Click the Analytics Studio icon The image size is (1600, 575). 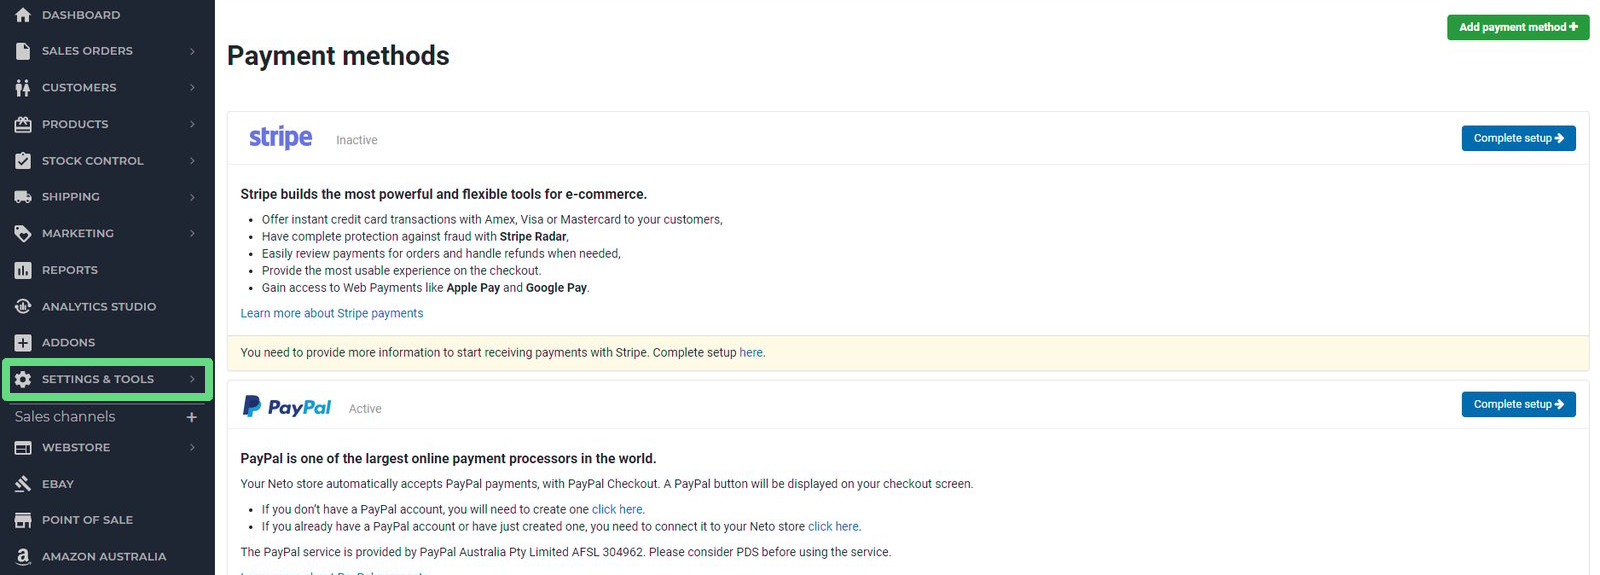23,307
